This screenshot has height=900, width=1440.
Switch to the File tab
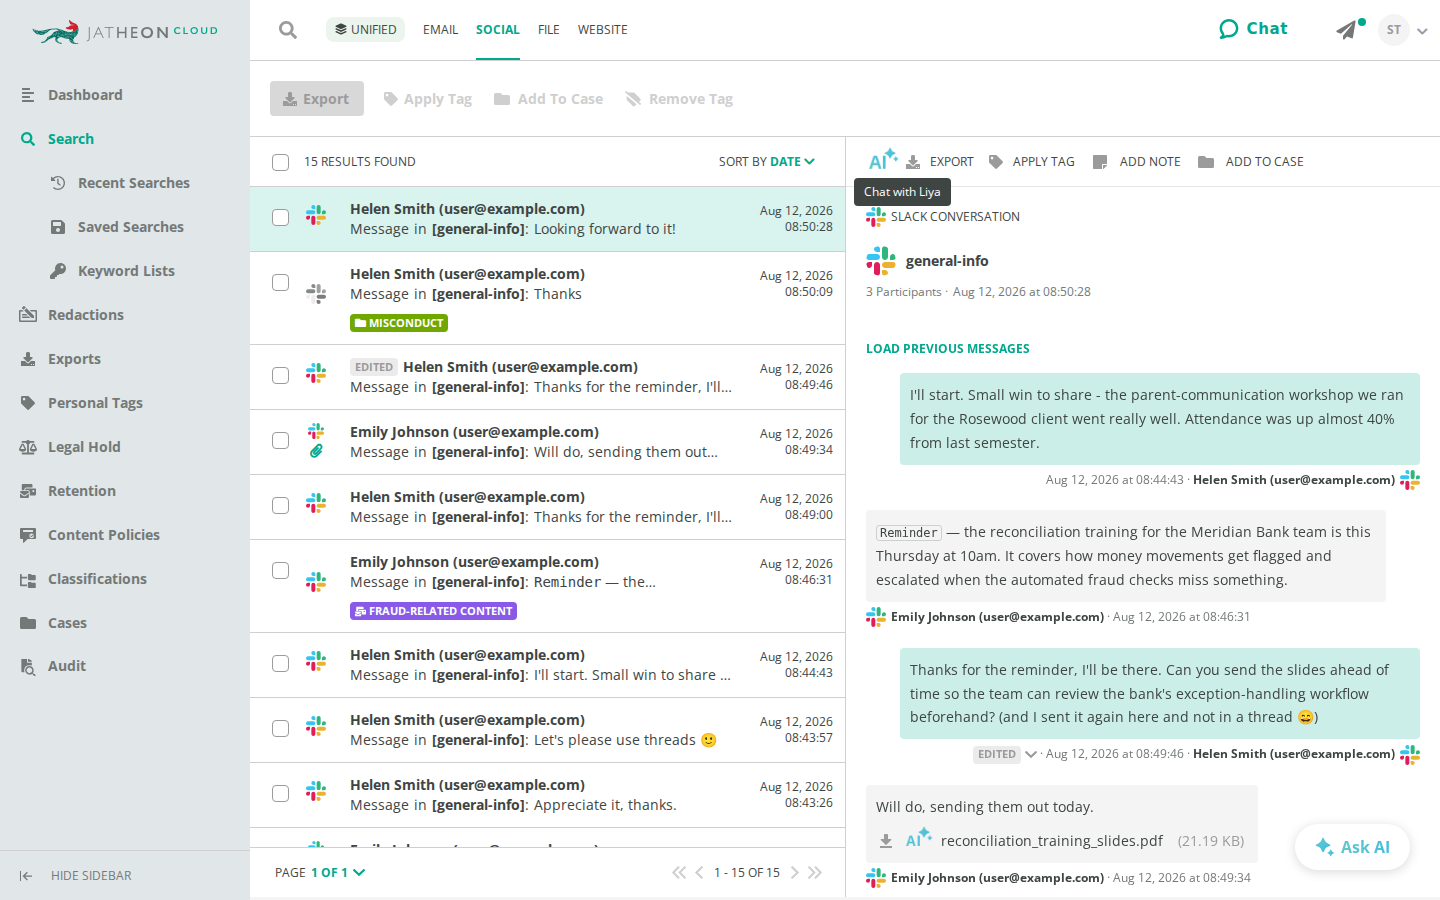[549, 30]
